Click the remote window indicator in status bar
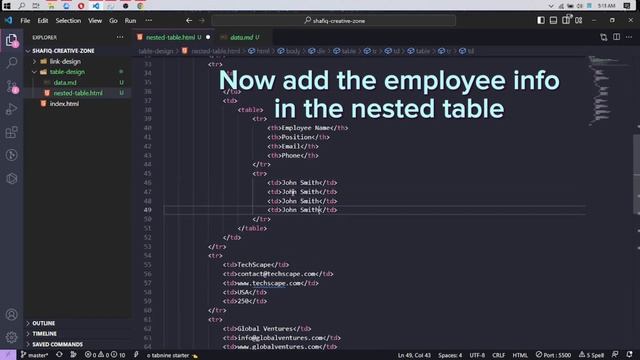 coord(8,355)
